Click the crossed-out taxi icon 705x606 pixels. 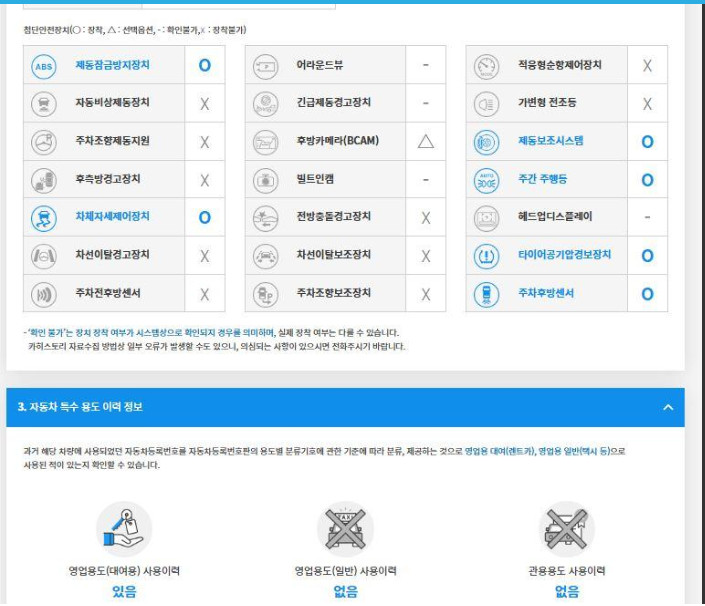click(x=345, y=529)
